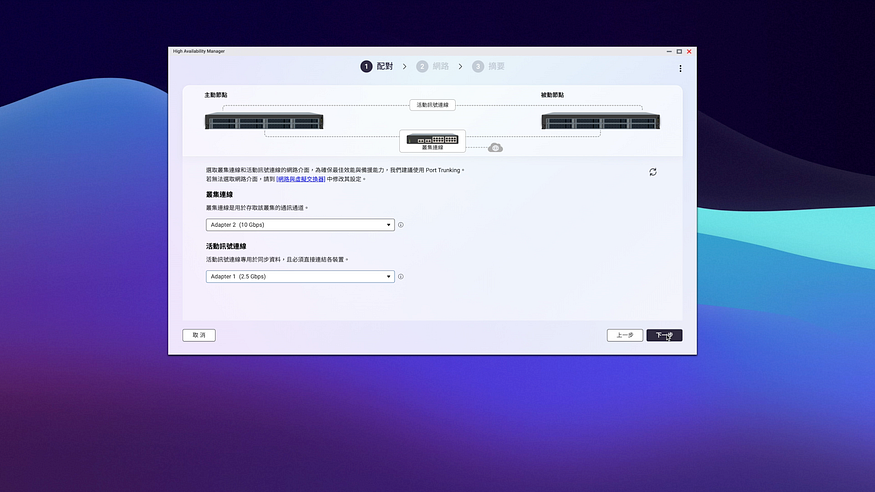
Task: Open the 網路與虛擬交換器 link
Action: tap(301, 179)
